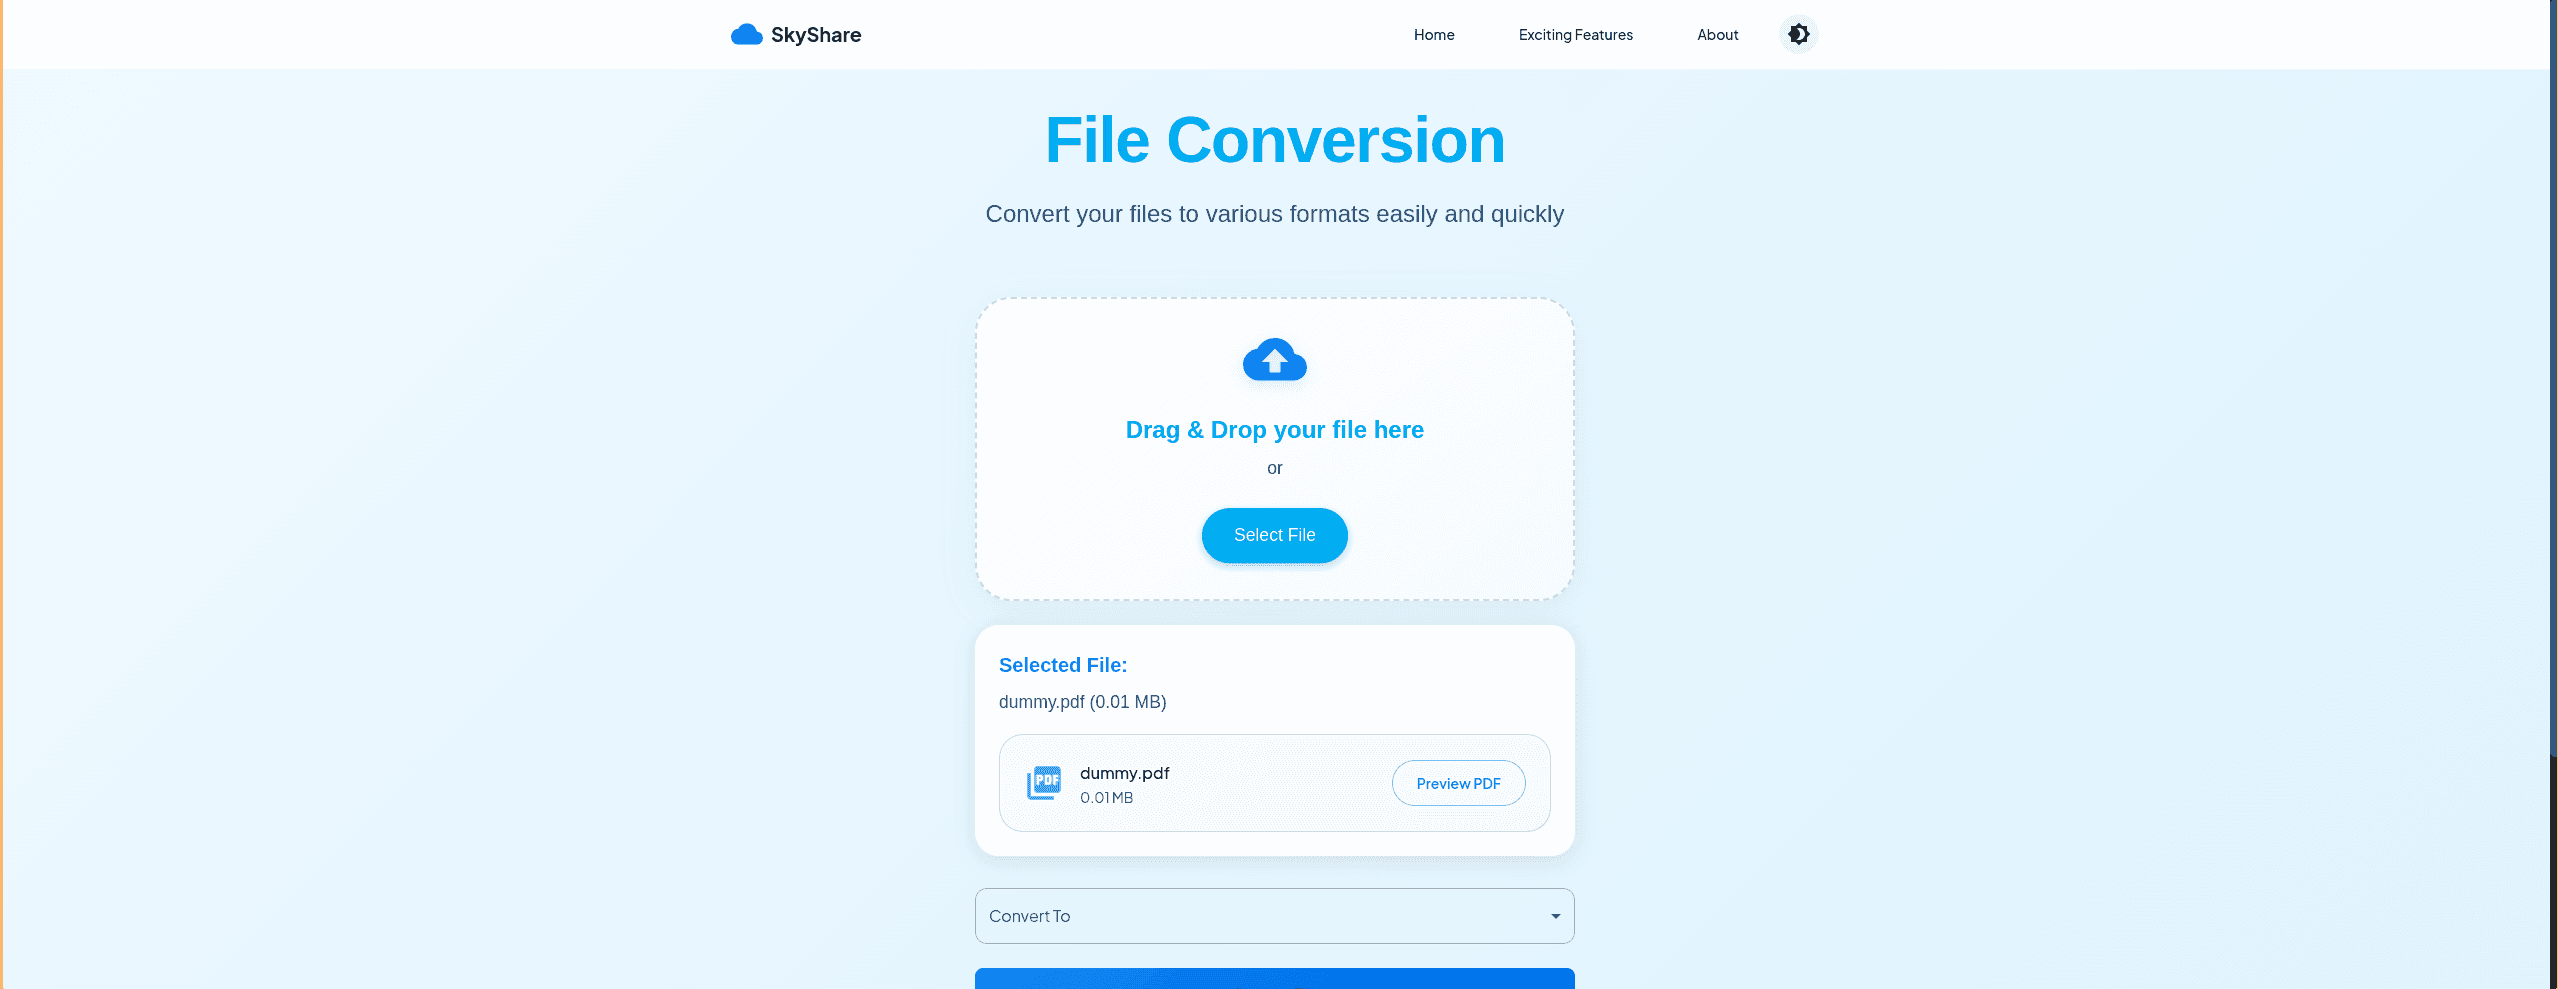Click the File Conversion heading

click(1274, 140)
